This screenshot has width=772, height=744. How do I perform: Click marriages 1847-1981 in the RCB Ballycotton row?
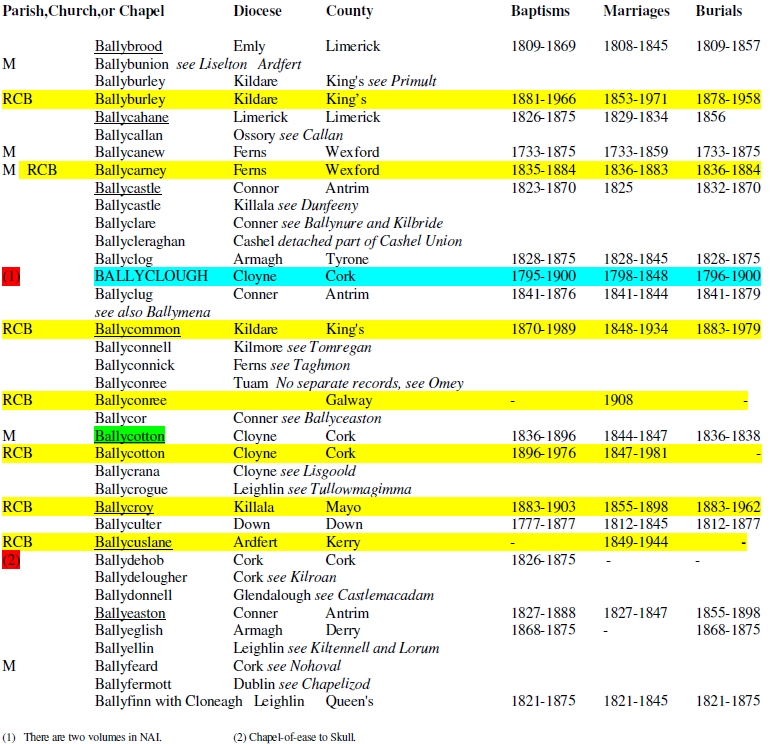click(636, 453)
